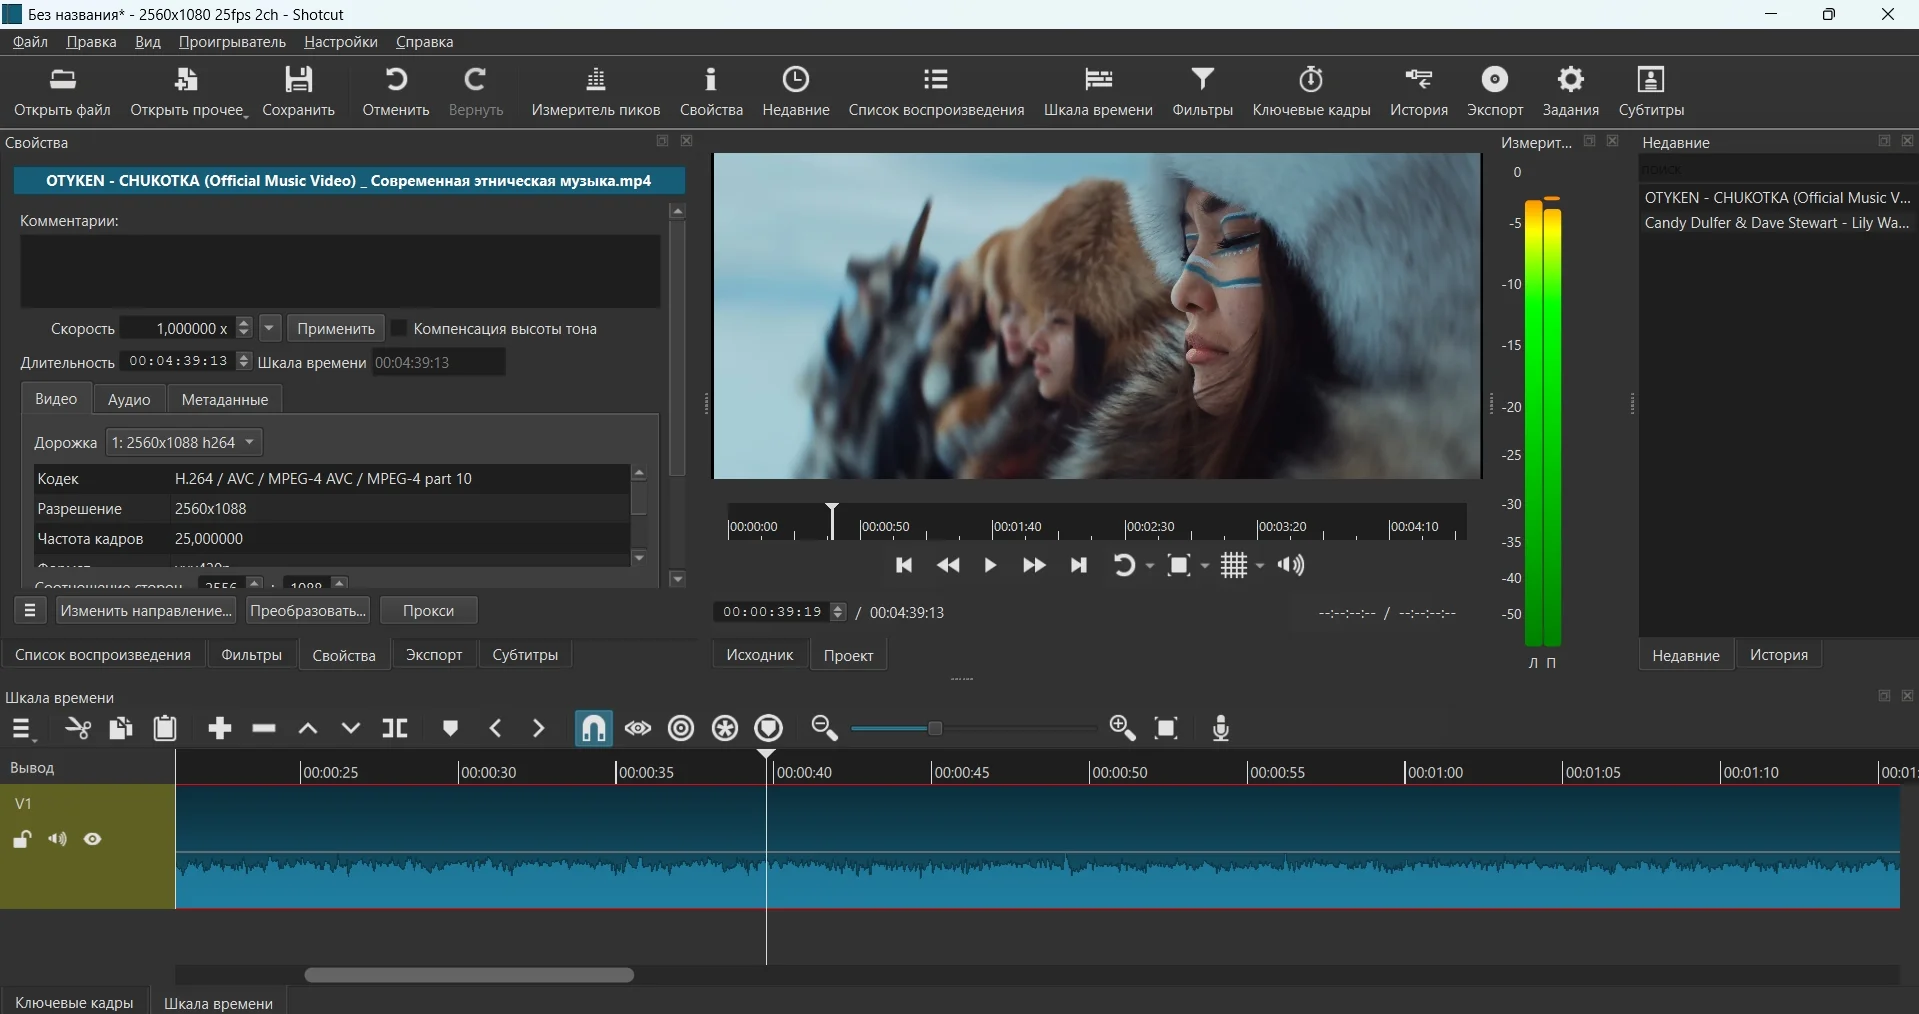Open Задания gear toolbar icon
The image size is (1919, 1014).
(x=1571, y=92)
